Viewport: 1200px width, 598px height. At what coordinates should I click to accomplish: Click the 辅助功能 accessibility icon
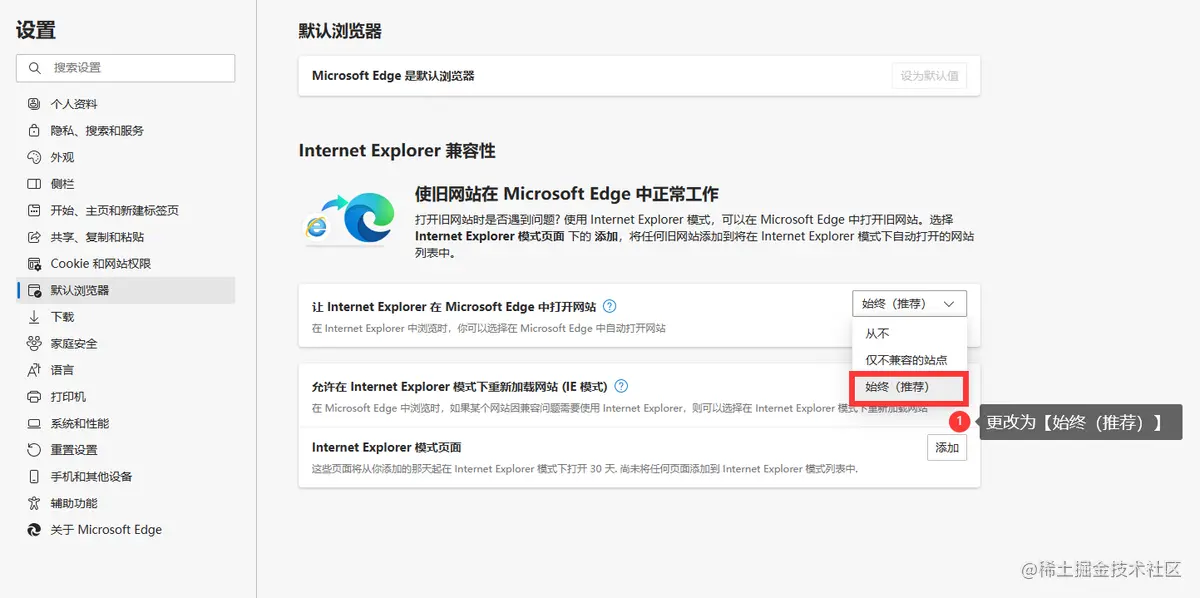point(34,503)
